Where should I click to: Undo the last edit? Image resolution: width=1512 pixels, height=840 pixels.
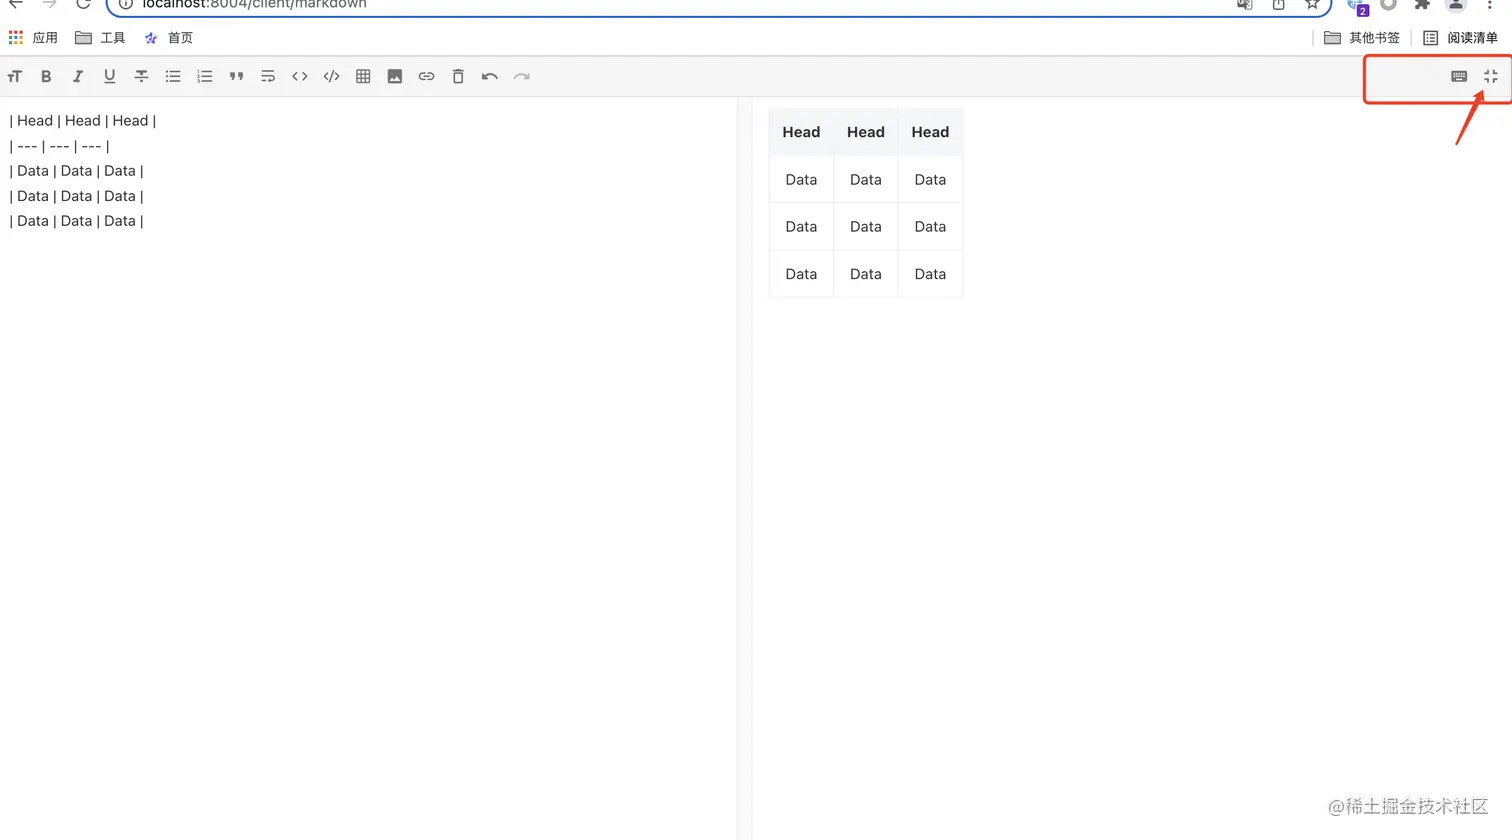point(490,76)
